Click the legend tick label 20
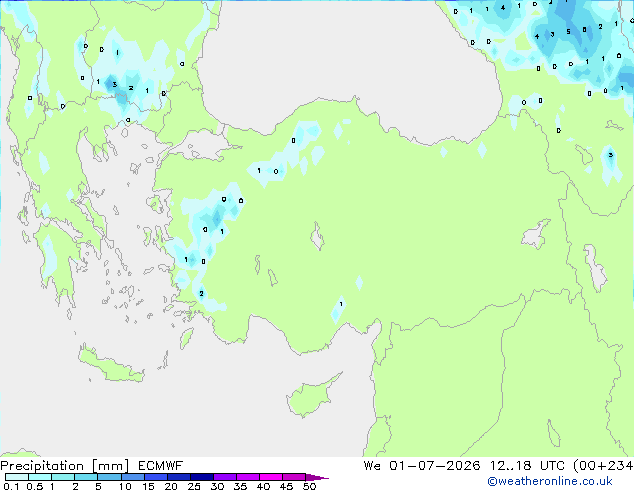634x490 pixels. pyautogui.click(x=171, y=486)
